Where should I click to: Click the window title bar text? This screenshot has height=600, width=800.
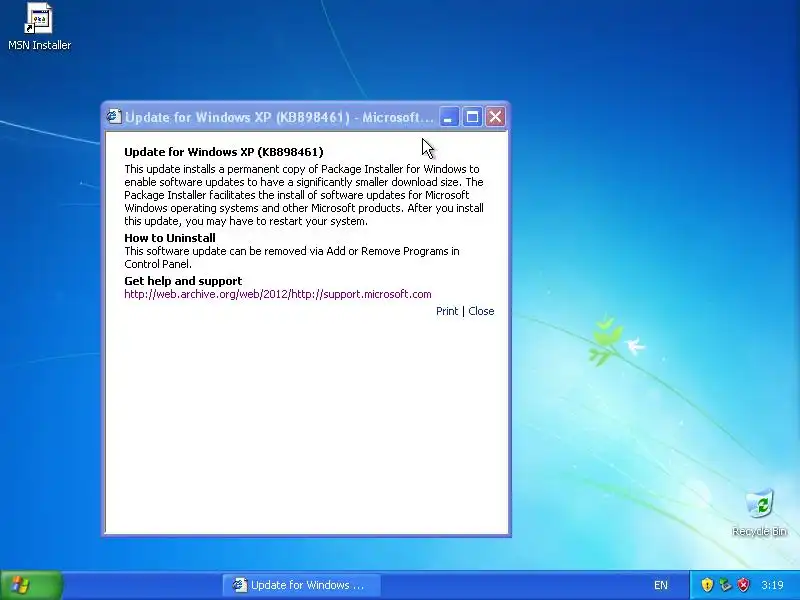tap(279, 117)
